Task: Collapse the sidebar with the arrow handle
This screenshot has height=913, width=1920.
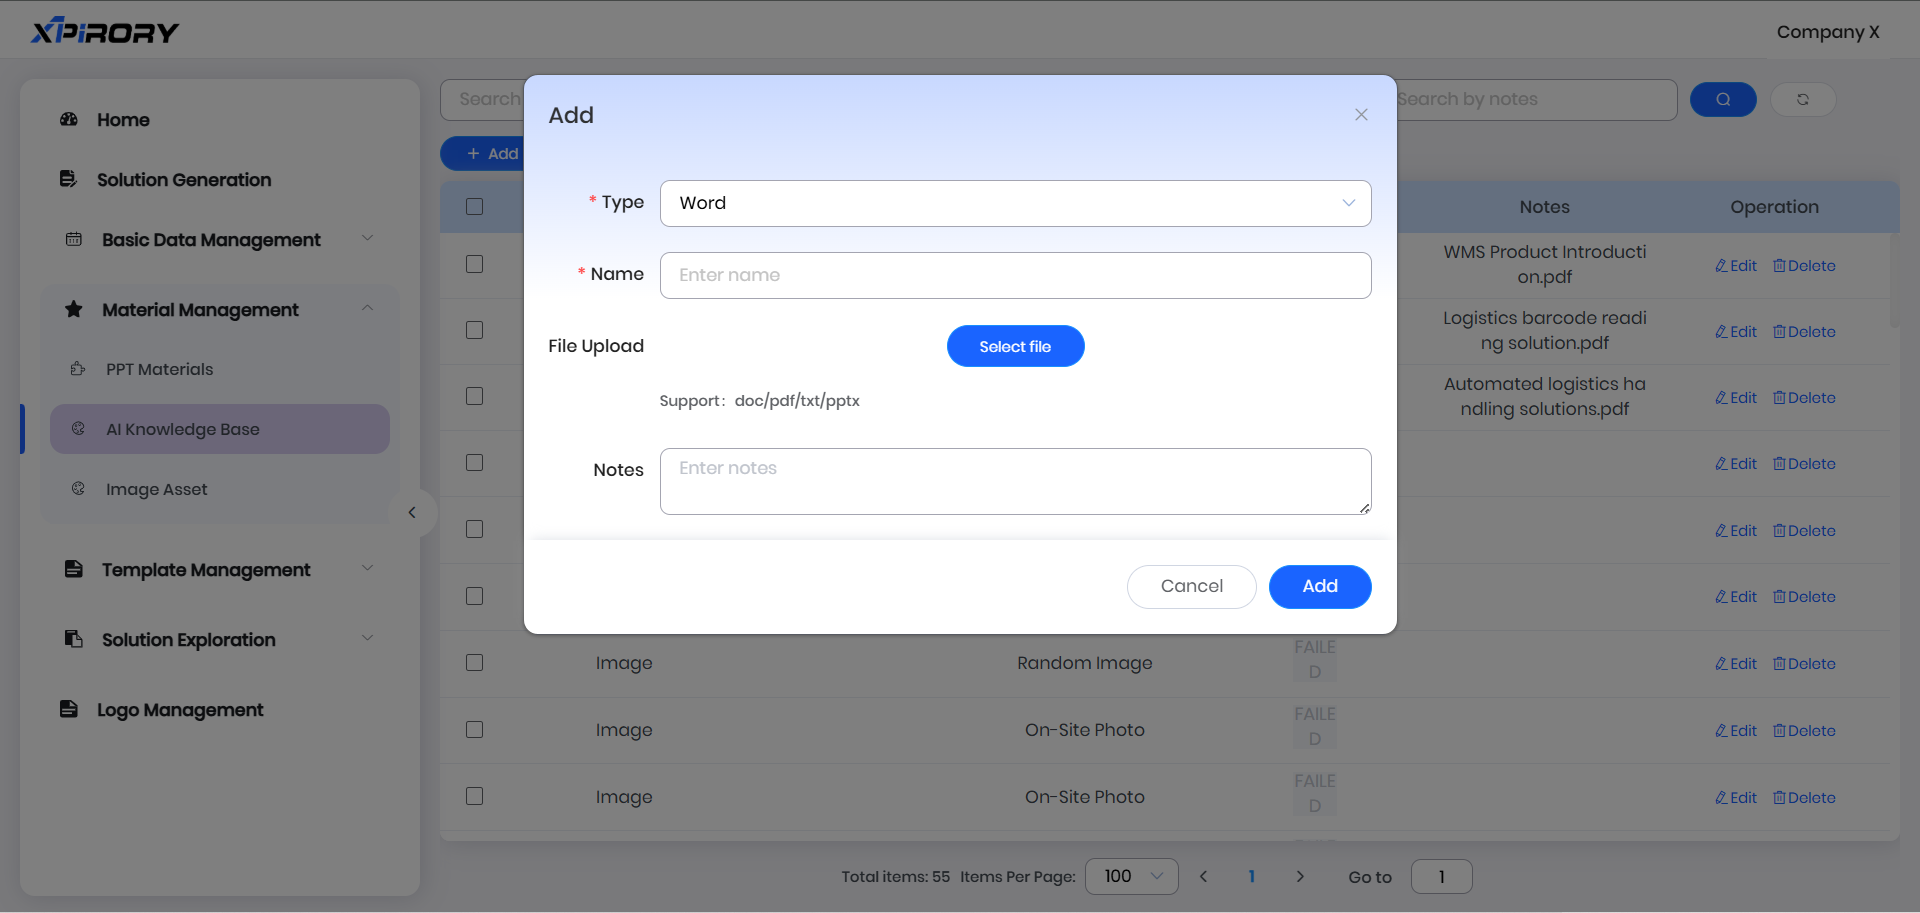Action: coord(412,513)
